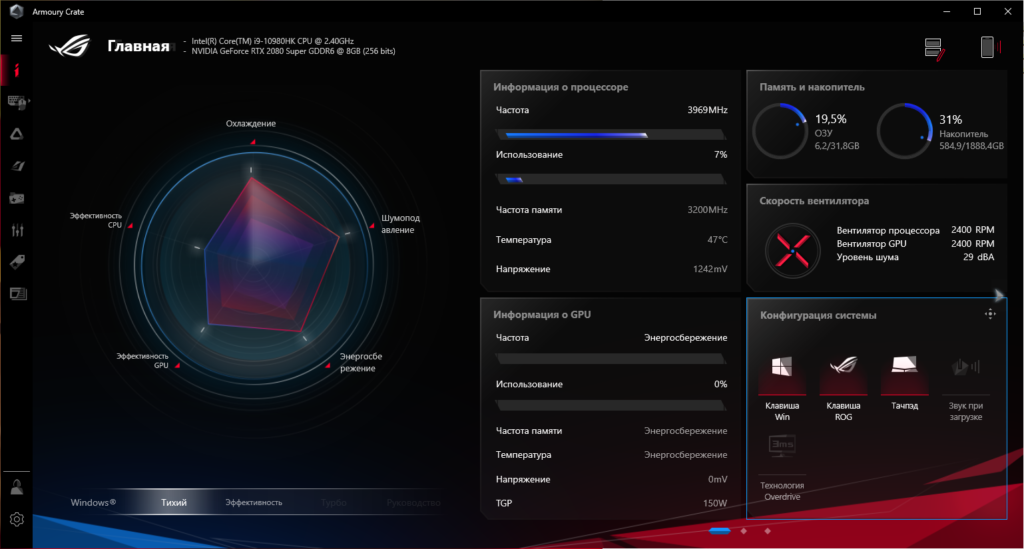Screen dimensions: 1024x549
Task: Expand the devices submenu arrow in sidebar
Action: (29, 101)
